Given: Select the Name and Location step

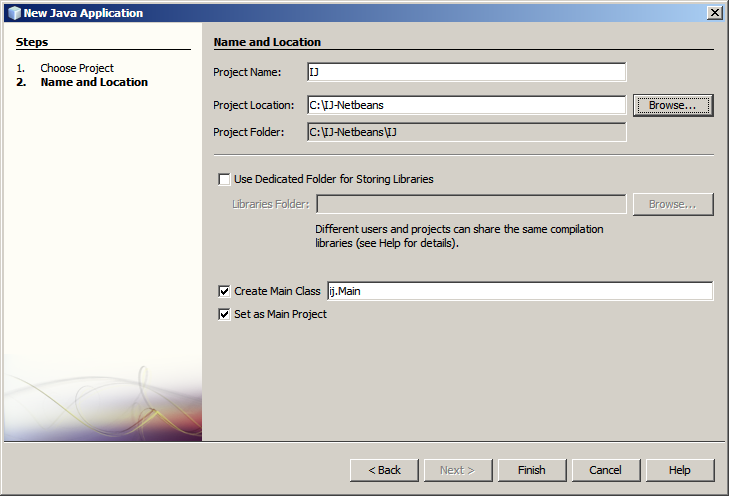Looking at the screenshot, I should pyautogui.click(x=94, y=82).
